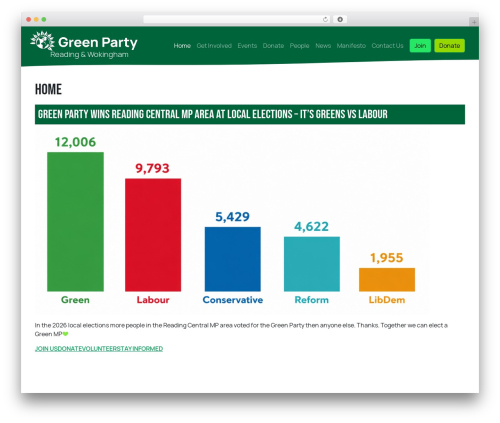The width and height of the screenshot is (500, 423).
Task: Click the blue Conservative bar
Action: [233, 259]
